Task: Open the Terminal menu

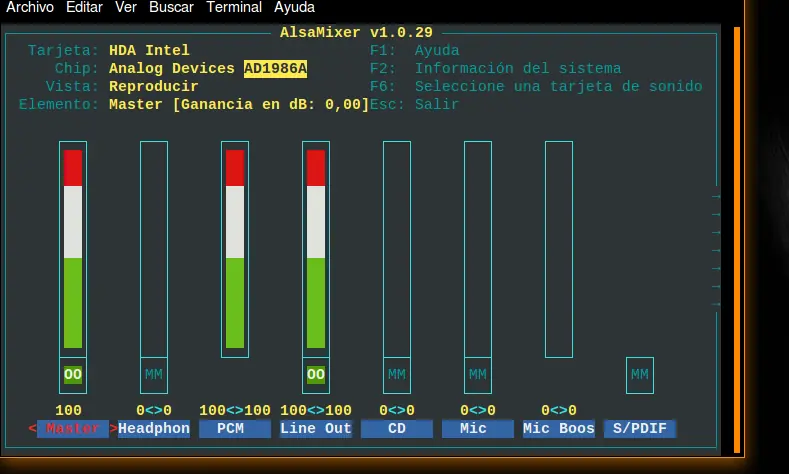Action: coord(234,8)
